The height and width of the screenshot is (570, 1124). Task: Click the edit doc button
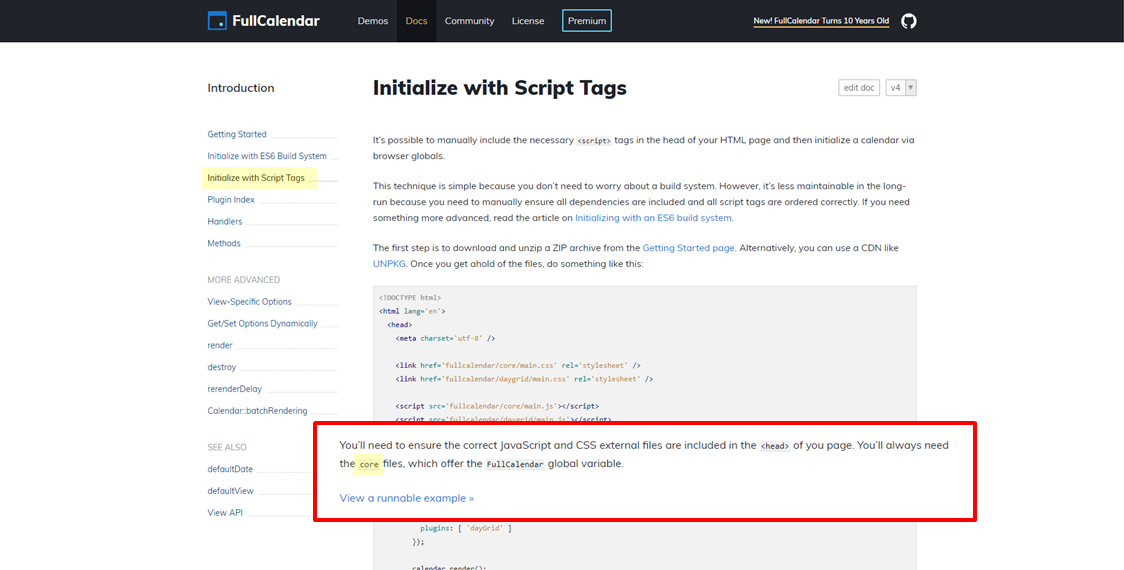pyautogui.click(x=859, y=87)
